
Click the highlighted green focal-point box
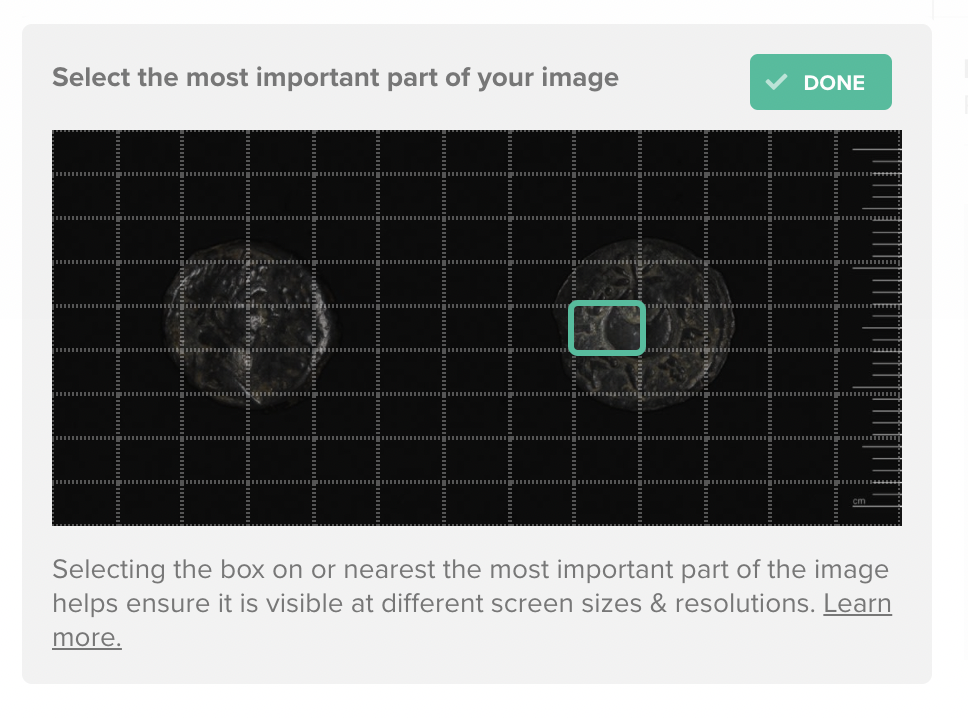607,328
